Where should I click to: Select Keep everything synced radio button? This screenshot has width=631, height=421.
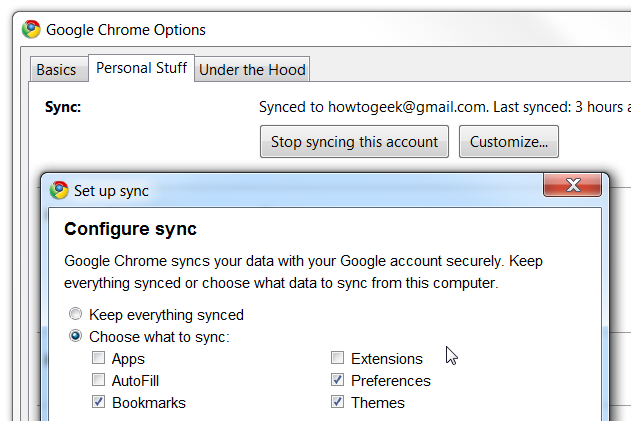click(x=76, y=315)
